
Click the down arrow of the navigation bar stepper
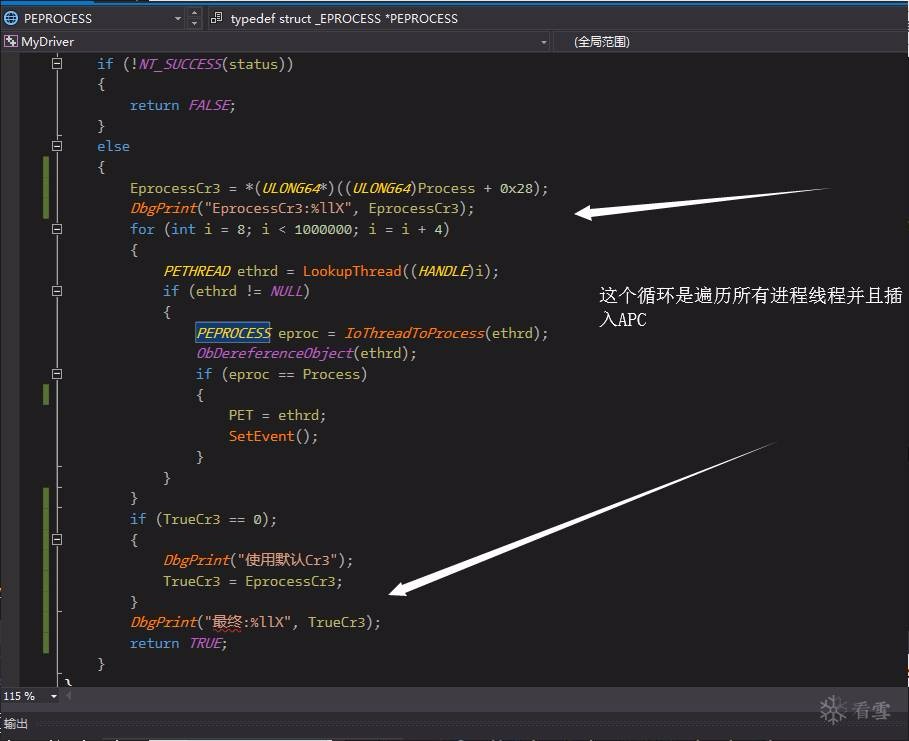point(194,24)
